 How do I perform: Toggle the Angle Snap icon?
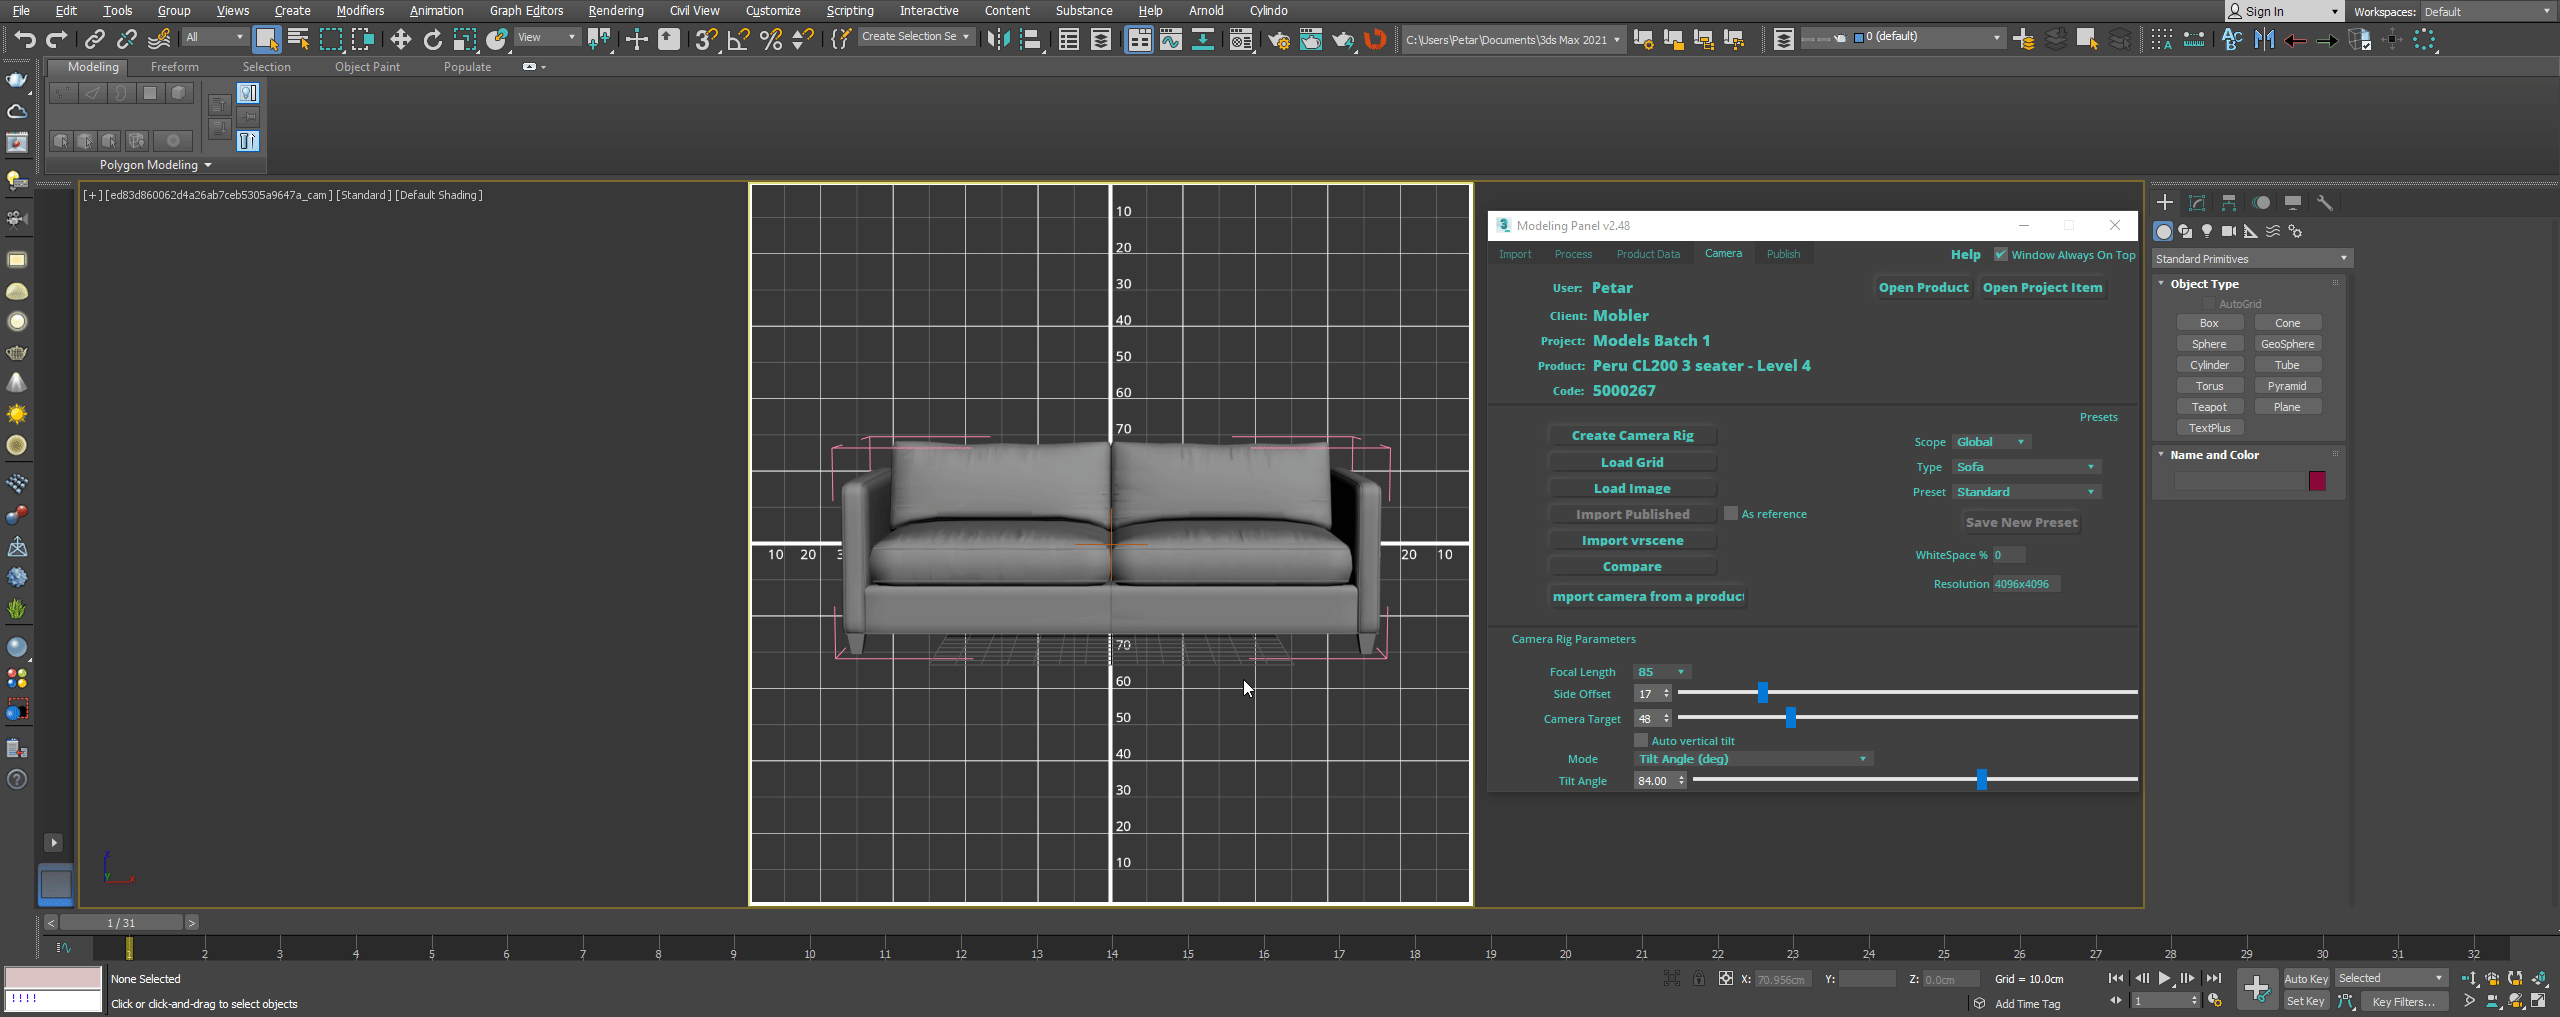click(x=738, y=39)
